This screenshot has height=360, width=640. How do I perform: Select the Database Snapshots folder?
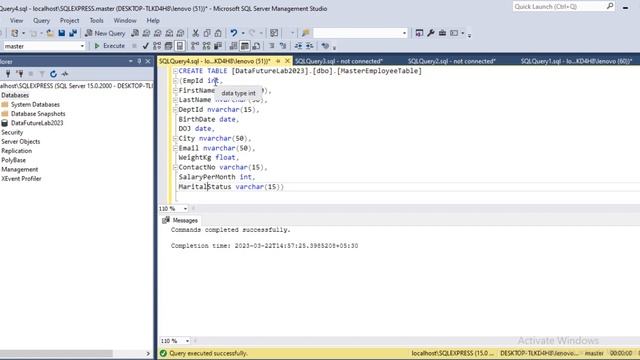[38, 114]
